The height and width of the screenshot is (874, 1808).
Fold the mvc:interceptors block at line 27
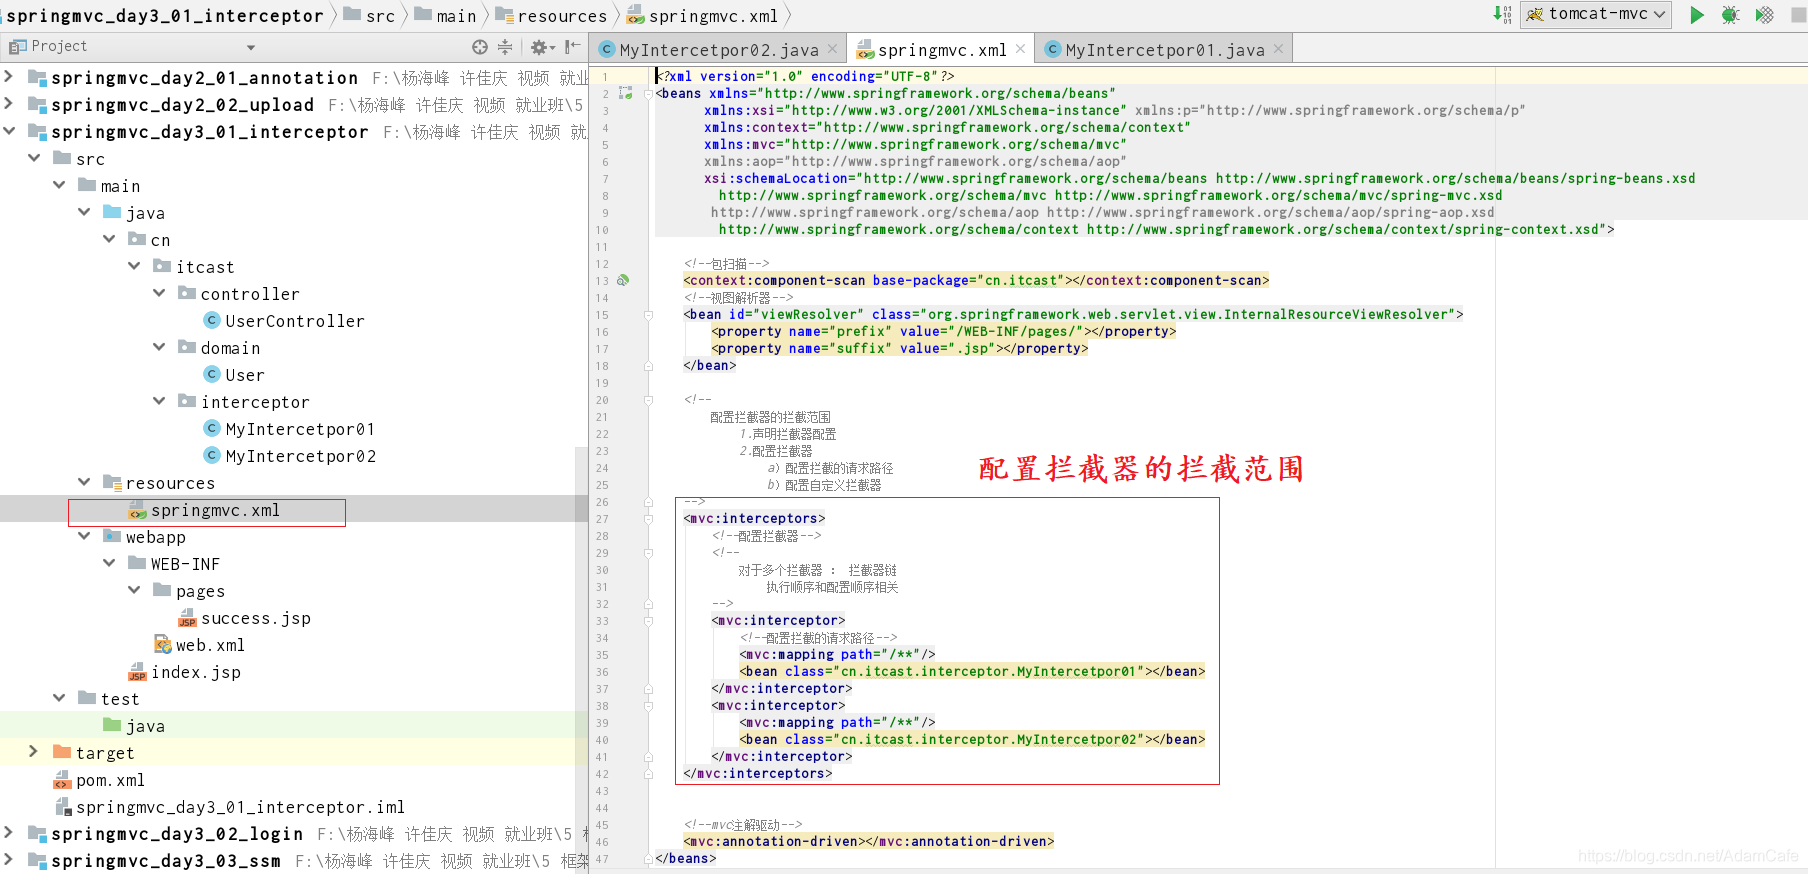pos(648,519)
